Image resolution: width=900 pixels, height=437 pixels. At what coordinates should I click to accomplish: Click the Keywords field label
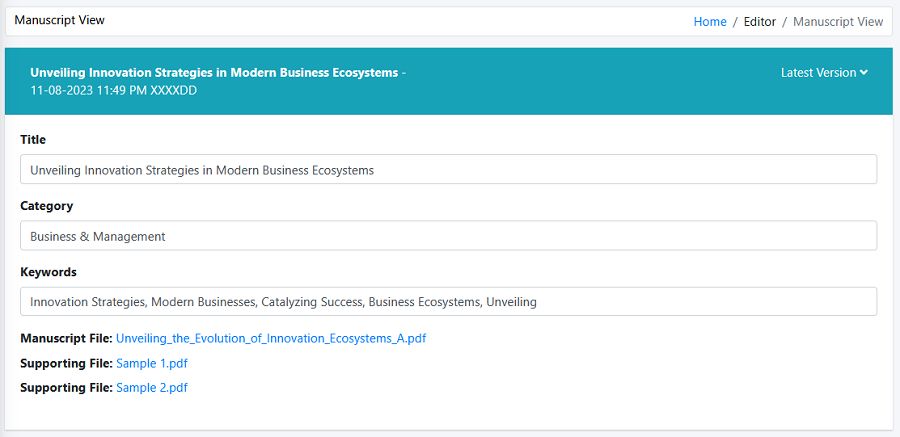[48, 272]
